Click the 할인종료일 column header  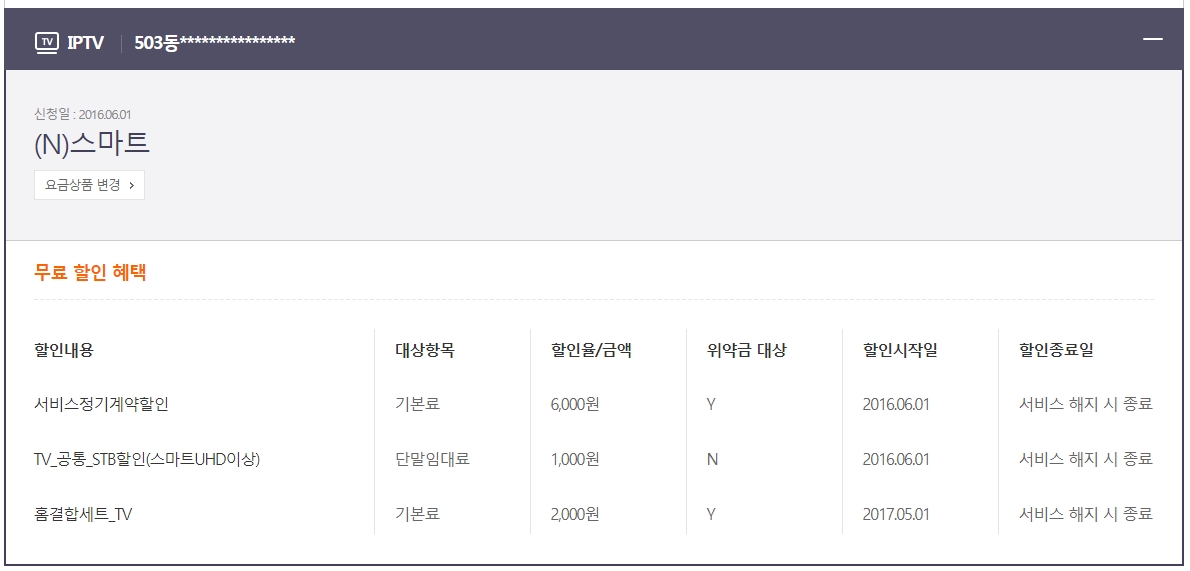(1056, 350)
